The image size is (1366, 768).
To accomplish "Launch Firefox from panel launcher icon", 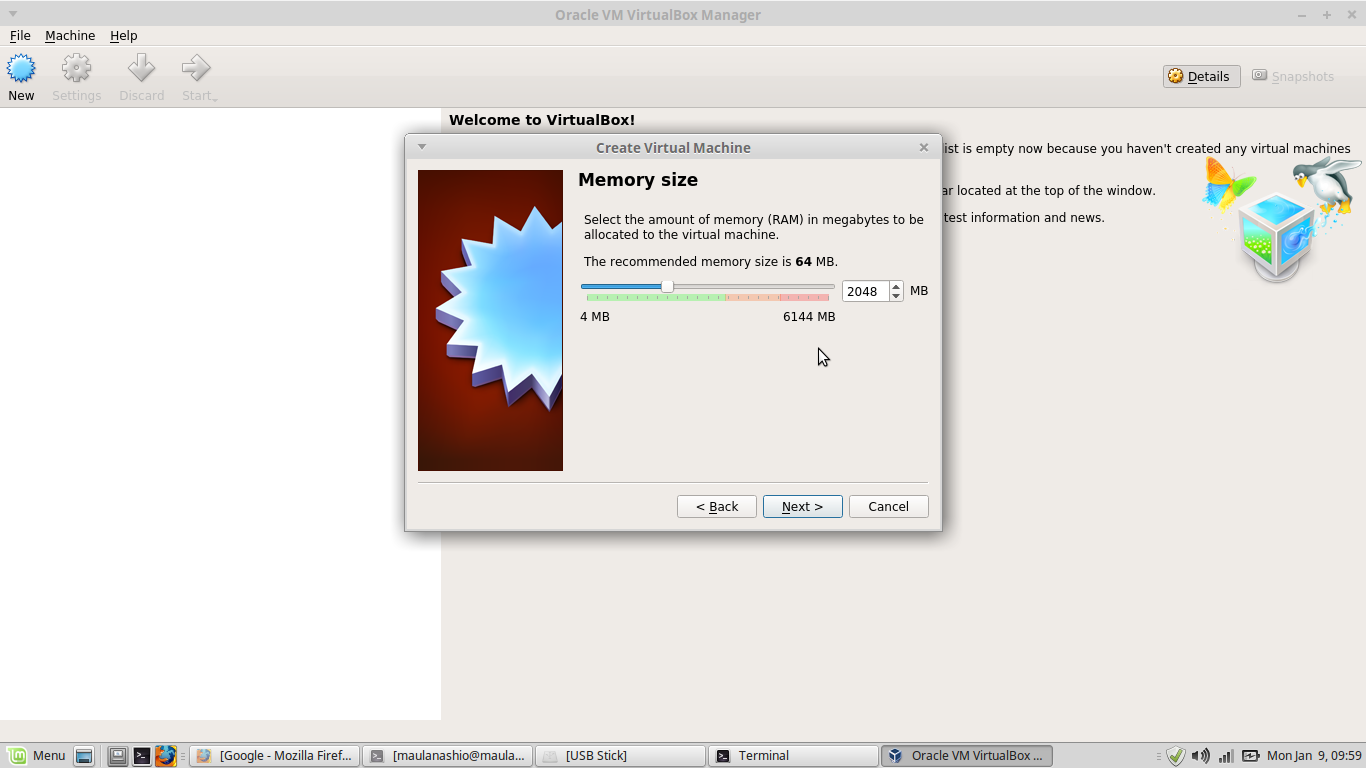I will point(165,756).
